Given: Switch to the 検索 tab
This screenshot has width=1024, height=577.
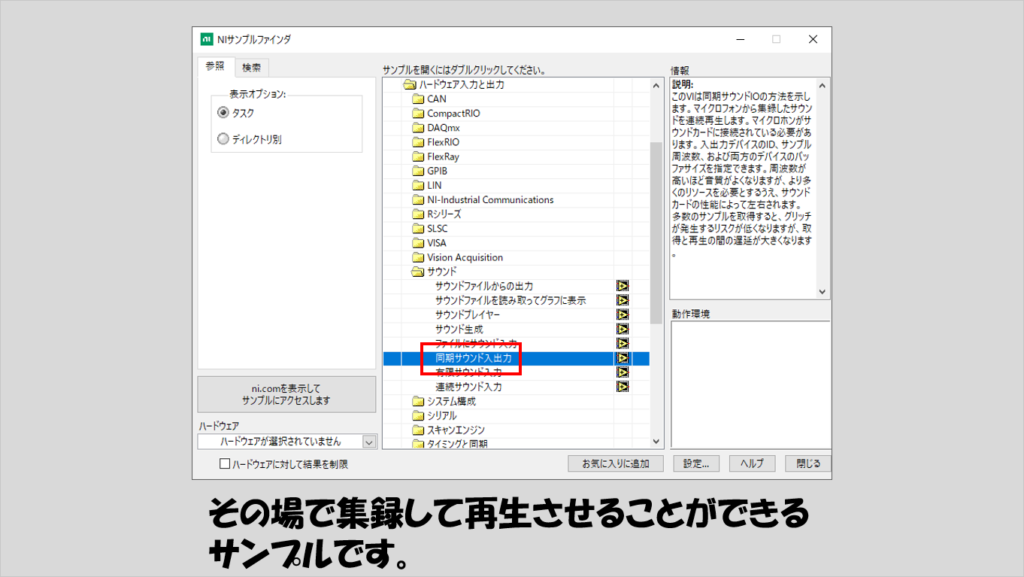Looking at the screenshot, I should (251, 68).
